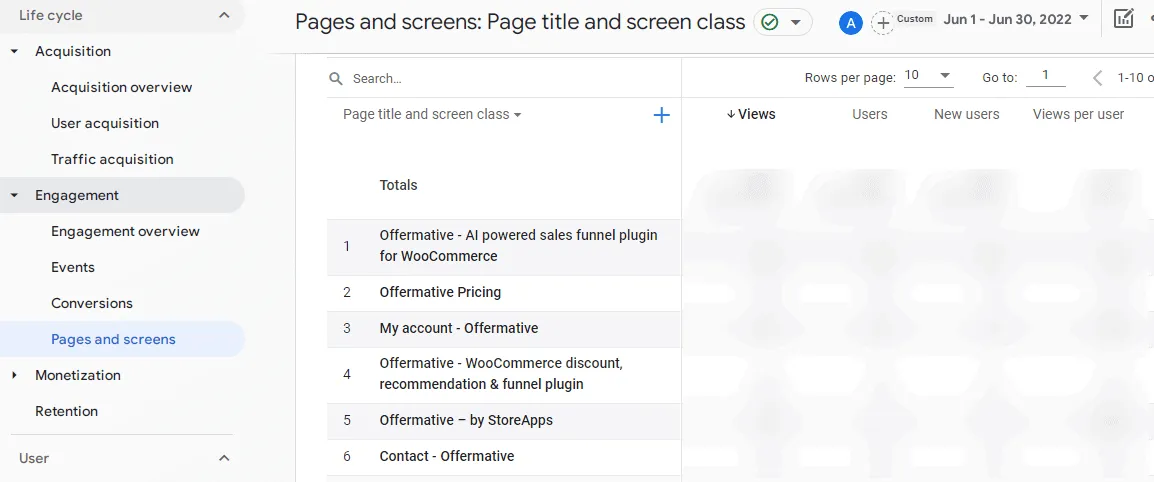
Task: Select the Offermative – by StoreApps row
Action: tap(504, 421)
